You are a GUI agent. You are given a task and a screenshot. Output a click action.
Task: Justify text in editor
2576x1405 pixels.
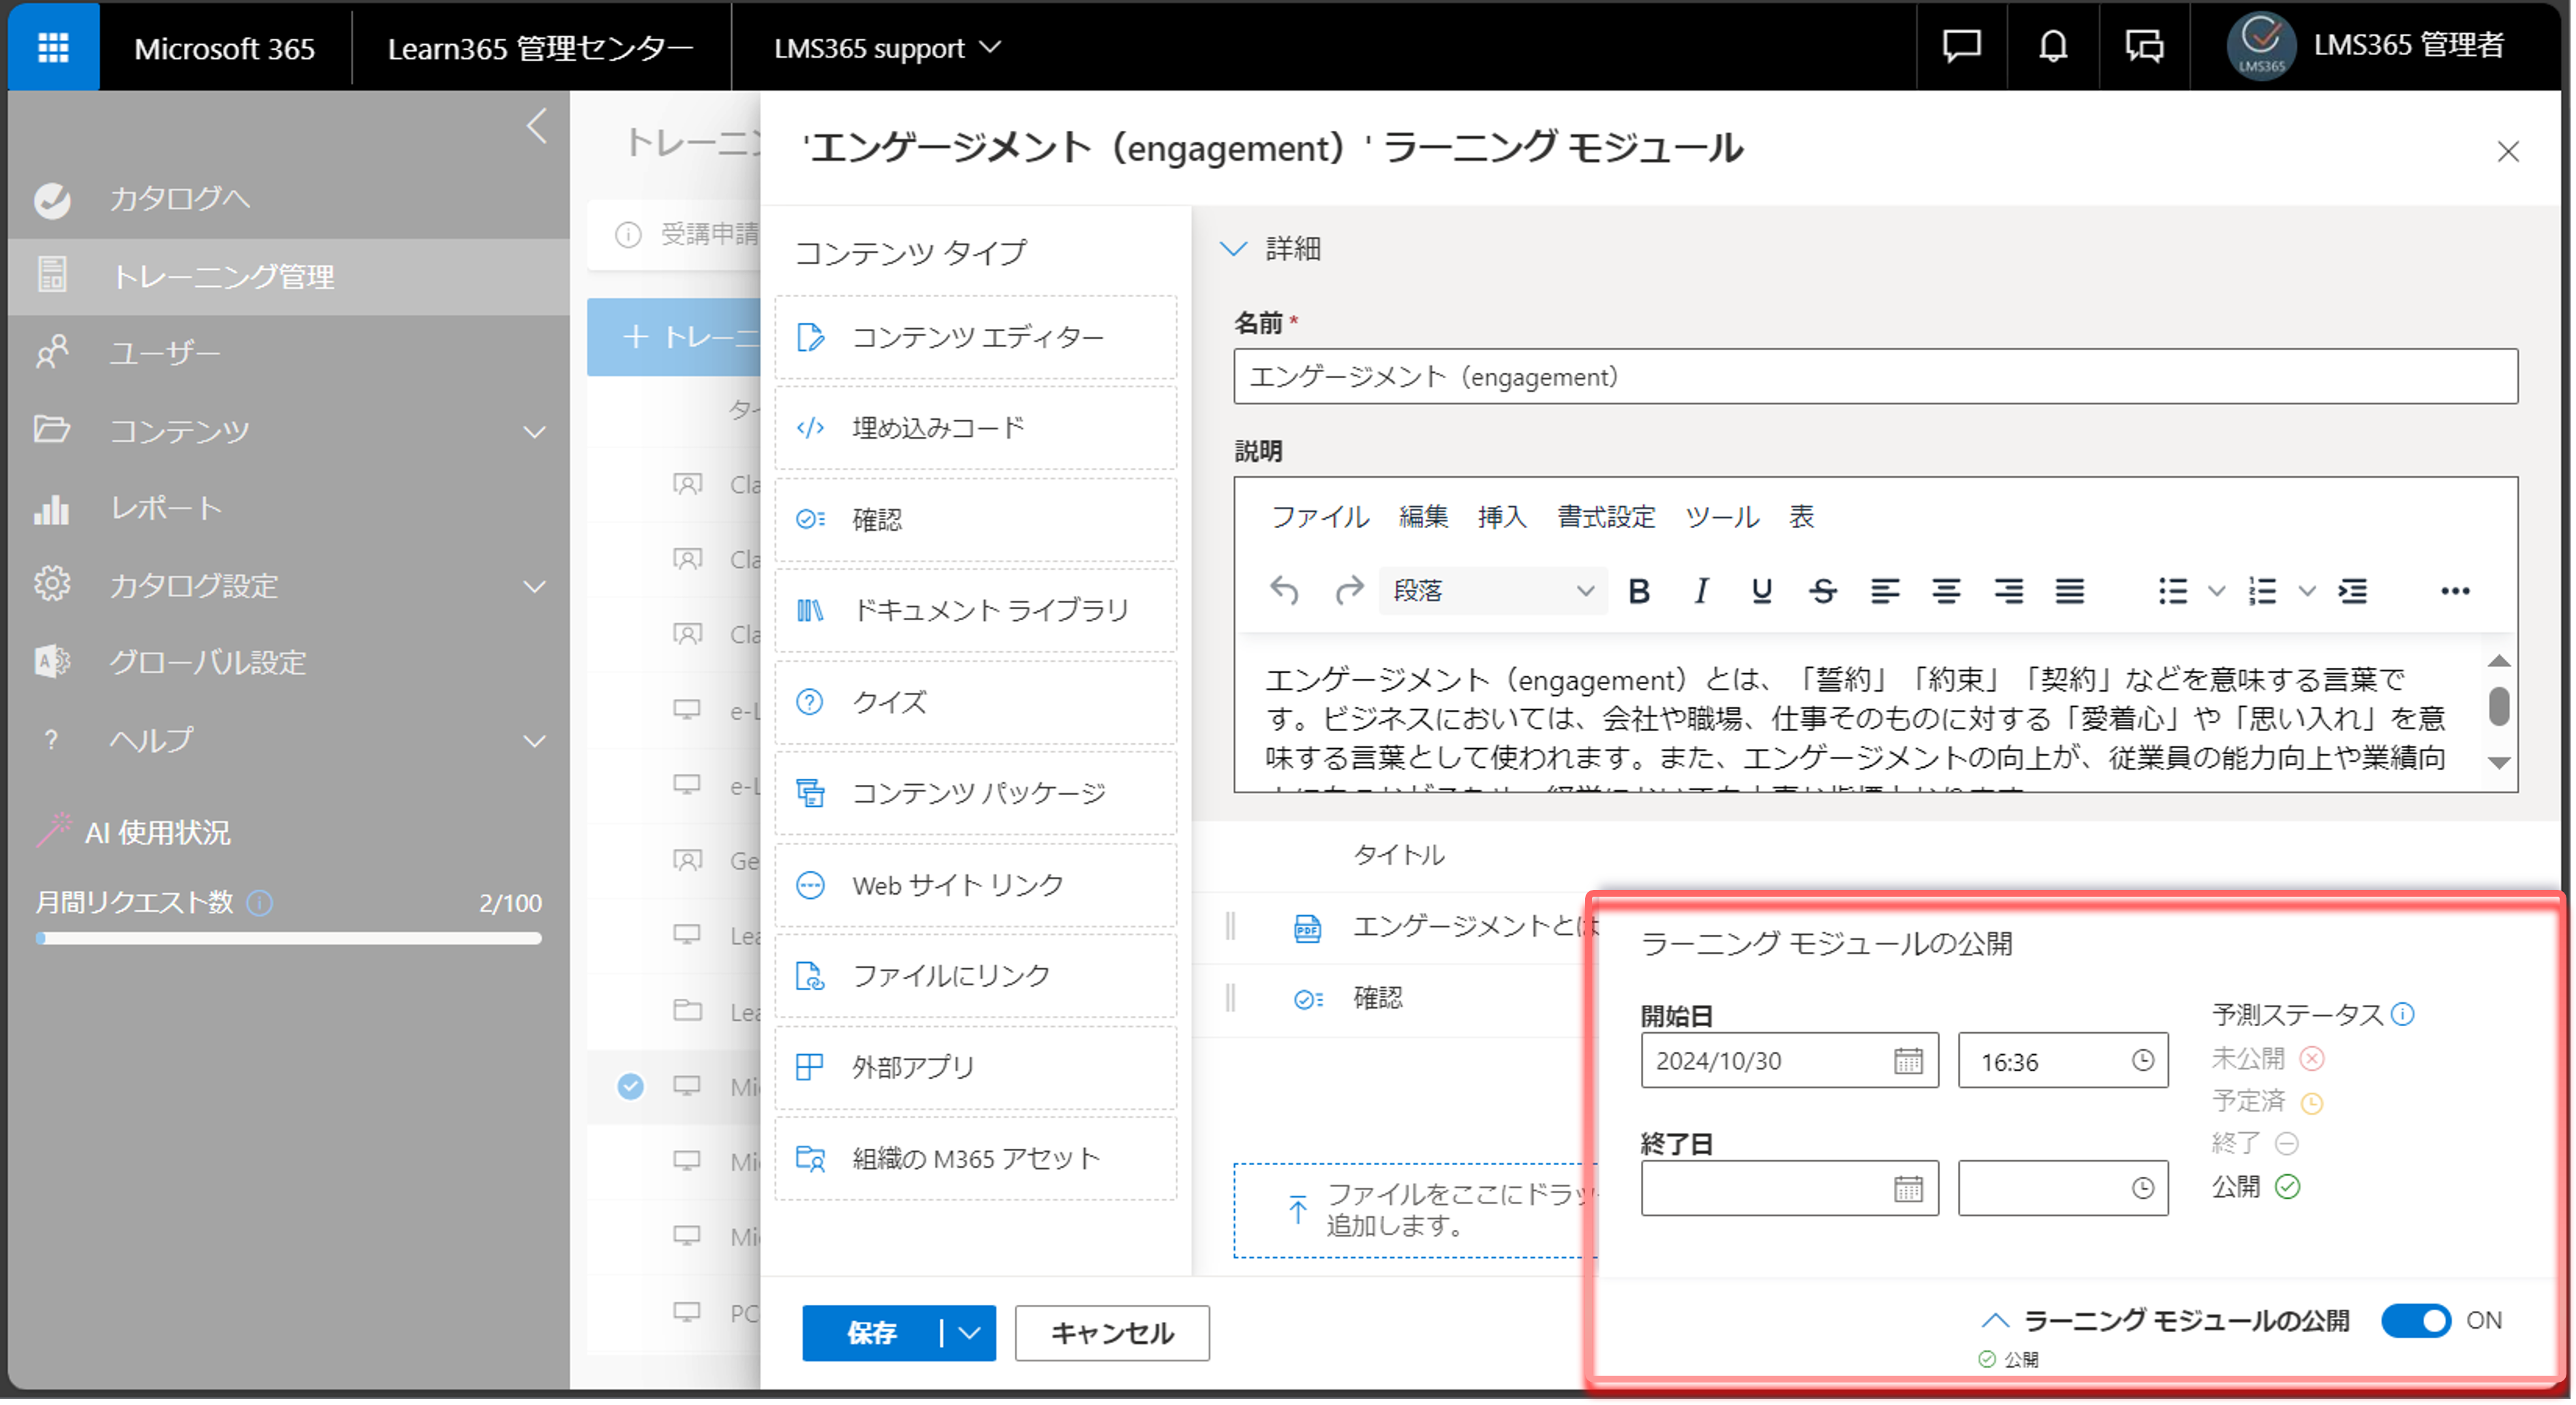pyautogui.click(x=2070, y=592)
